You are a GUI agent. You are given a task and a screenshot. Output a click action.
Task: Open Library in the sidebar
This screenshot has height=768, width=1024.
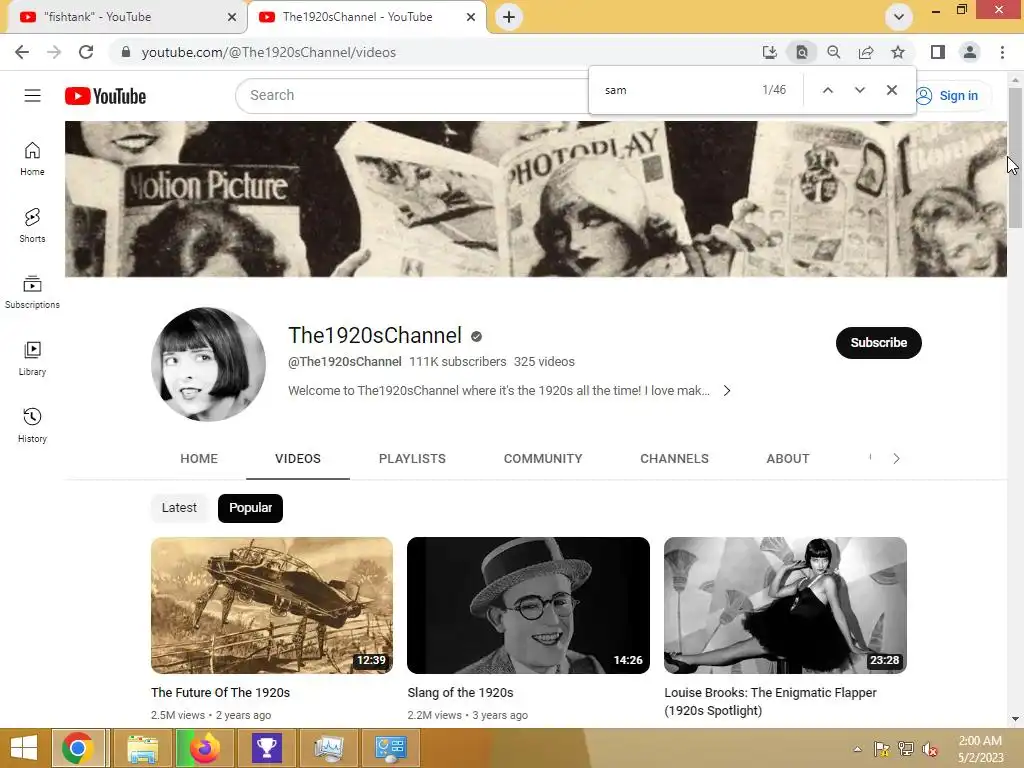pos(32,359)
